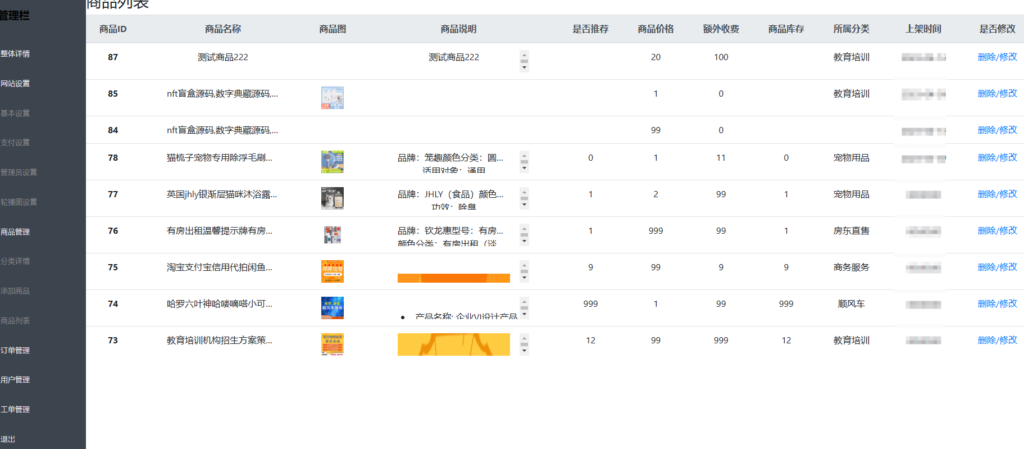The image size is (1024, 449).
Task: Click product name 测试商品222 in name column
Action: coord(223,57)
